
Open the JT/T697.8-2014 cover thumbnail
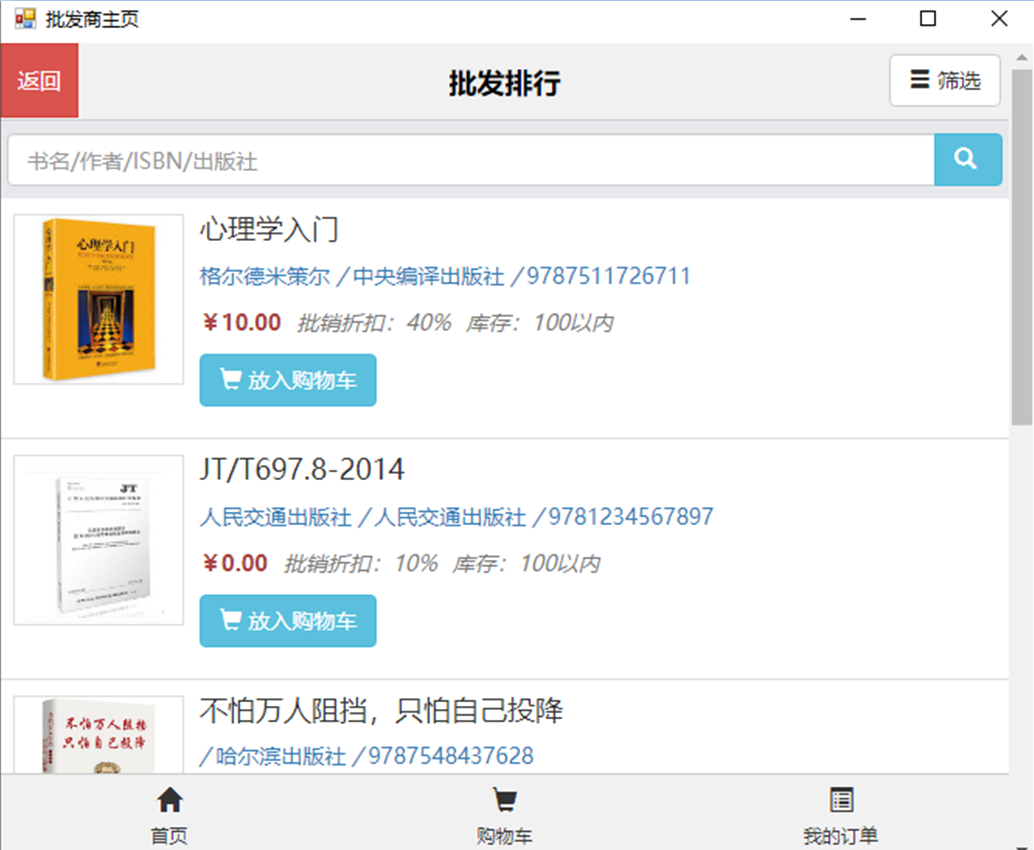98,539
